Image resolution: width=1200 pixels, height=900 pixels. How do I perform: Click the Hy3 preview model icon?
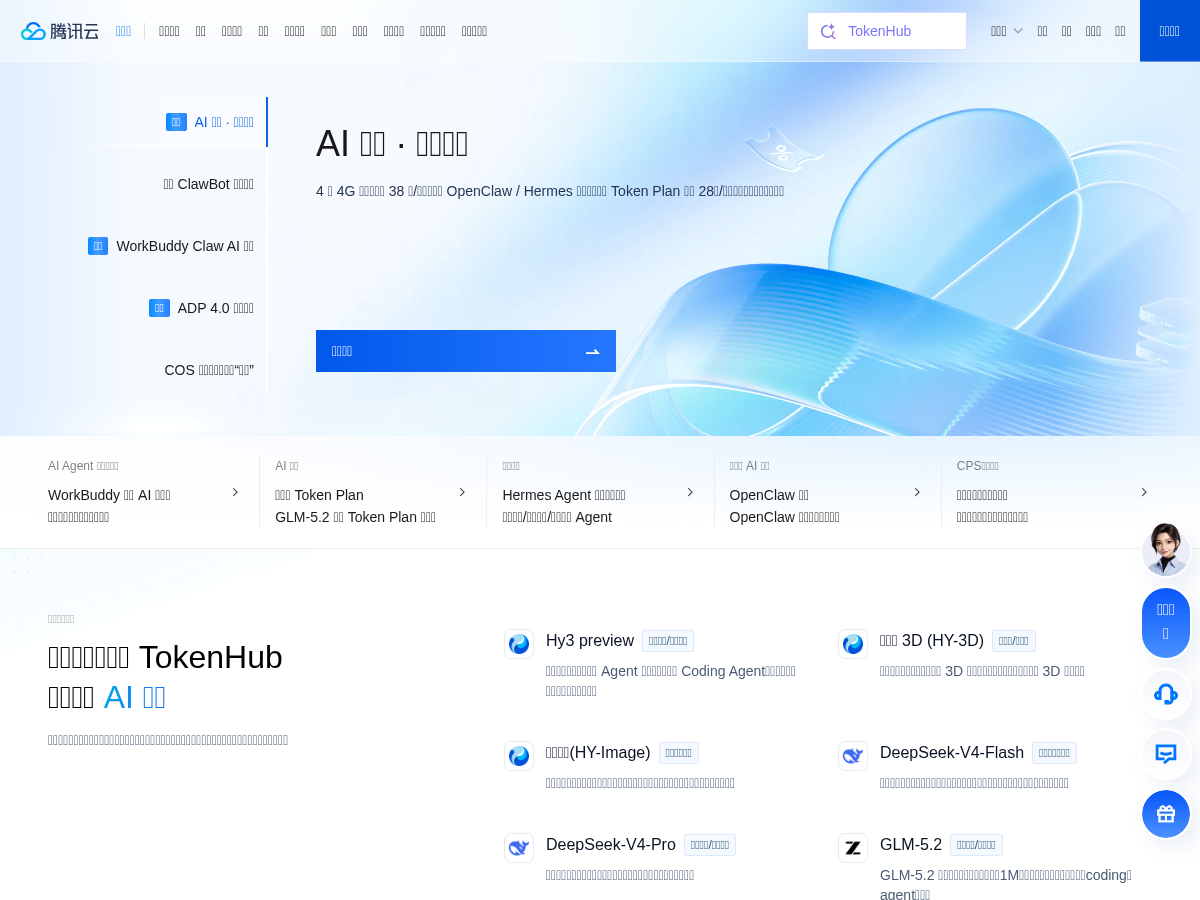[x=519, y=644]
